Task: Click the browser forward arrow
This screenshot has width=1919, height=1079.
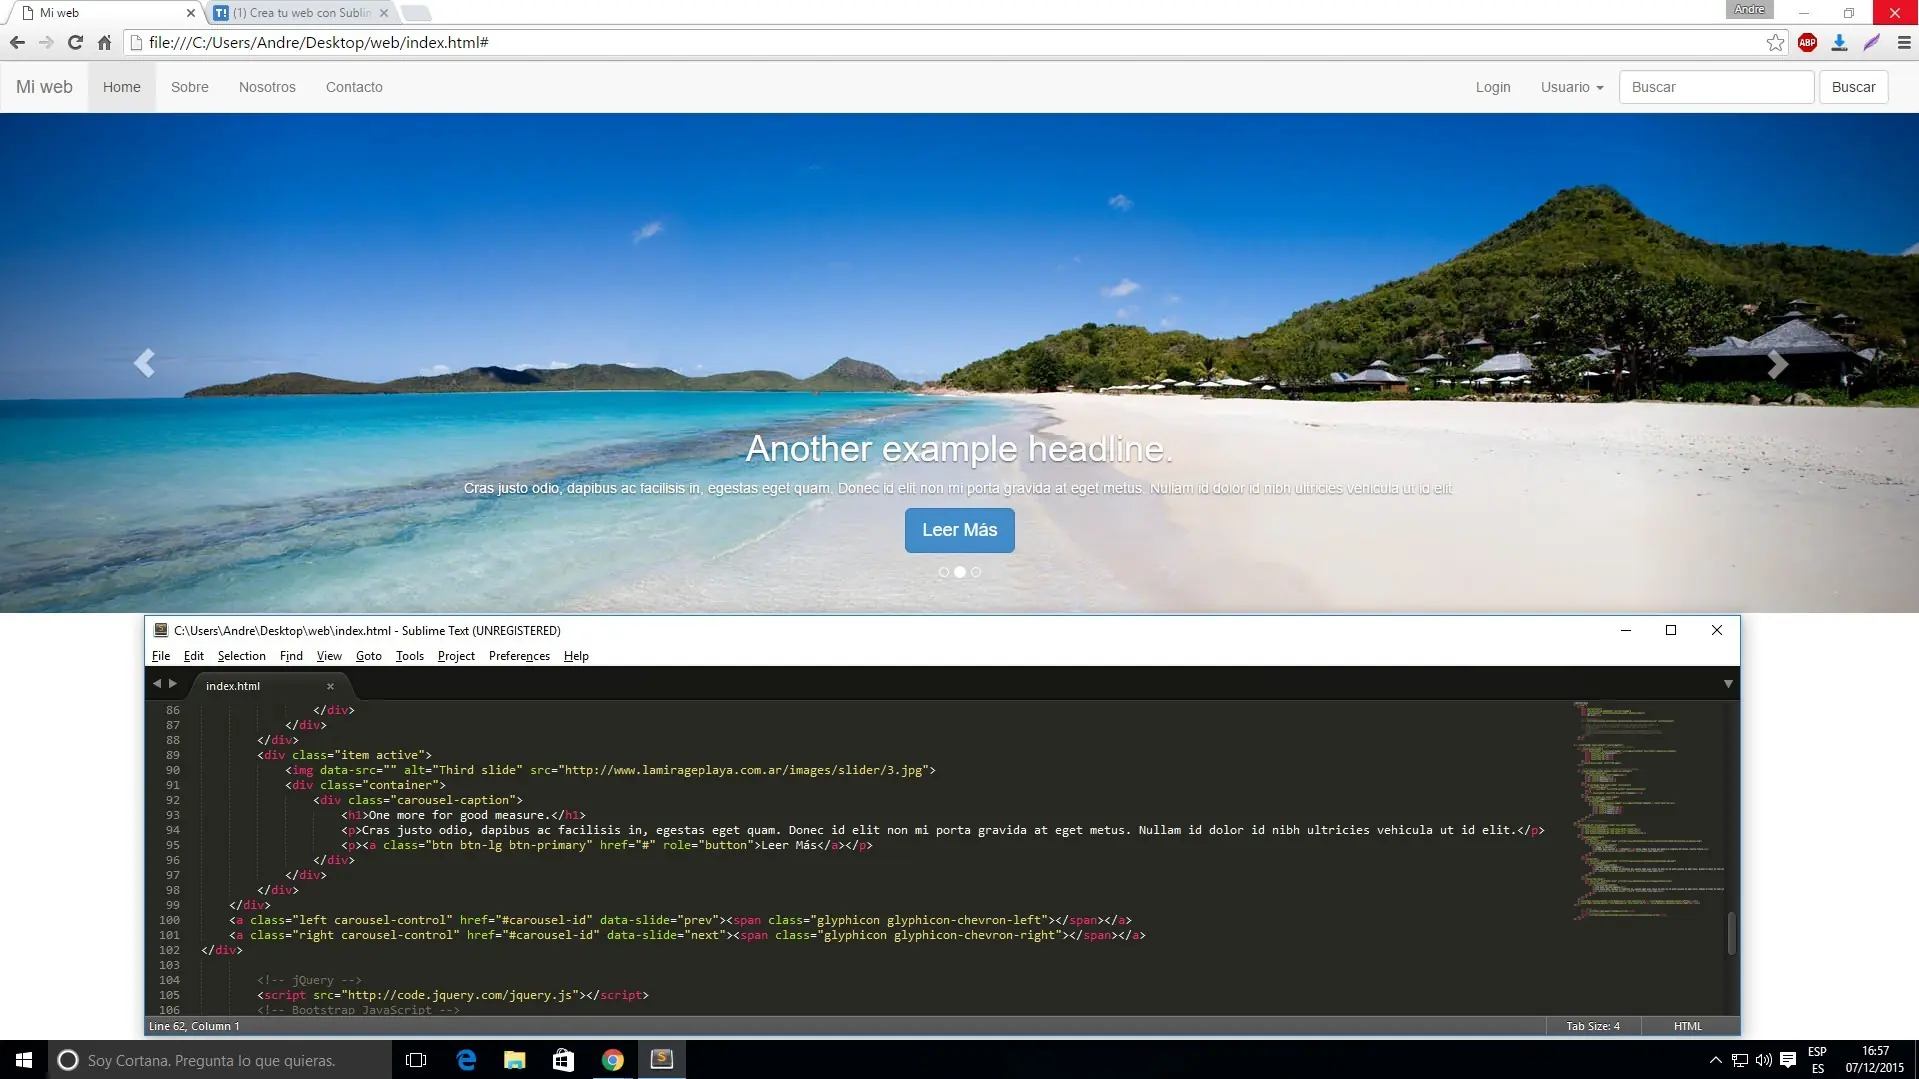Action: pos(46,43)
